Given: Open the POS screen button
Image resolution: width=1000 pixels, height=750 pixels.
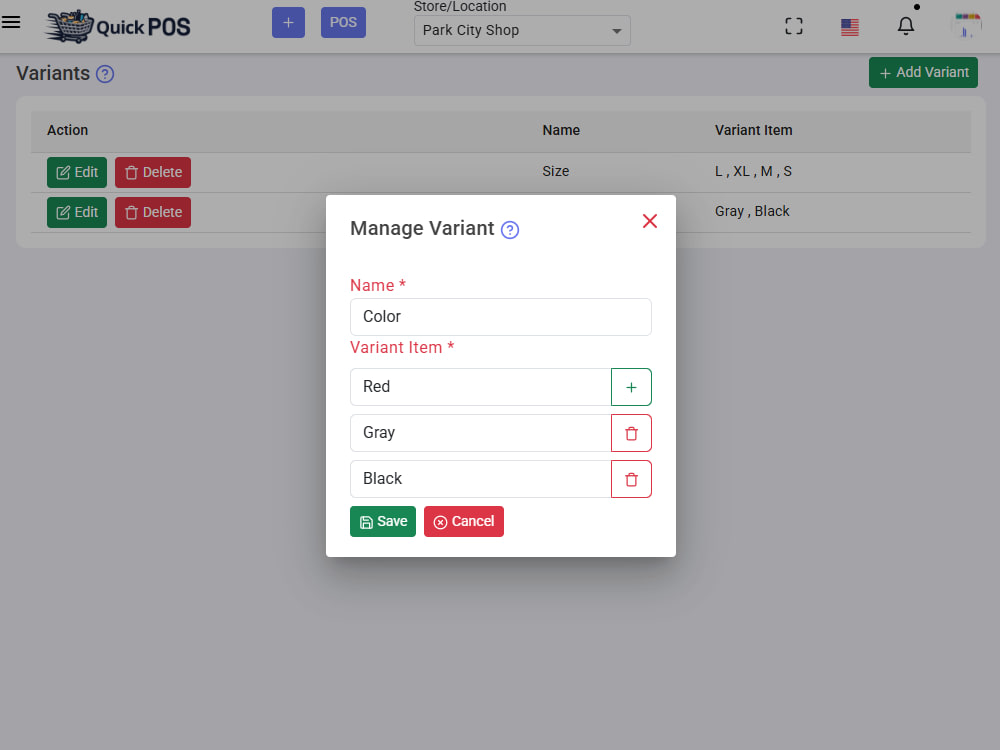Looking at the screenshot, I should pos(343,22).
